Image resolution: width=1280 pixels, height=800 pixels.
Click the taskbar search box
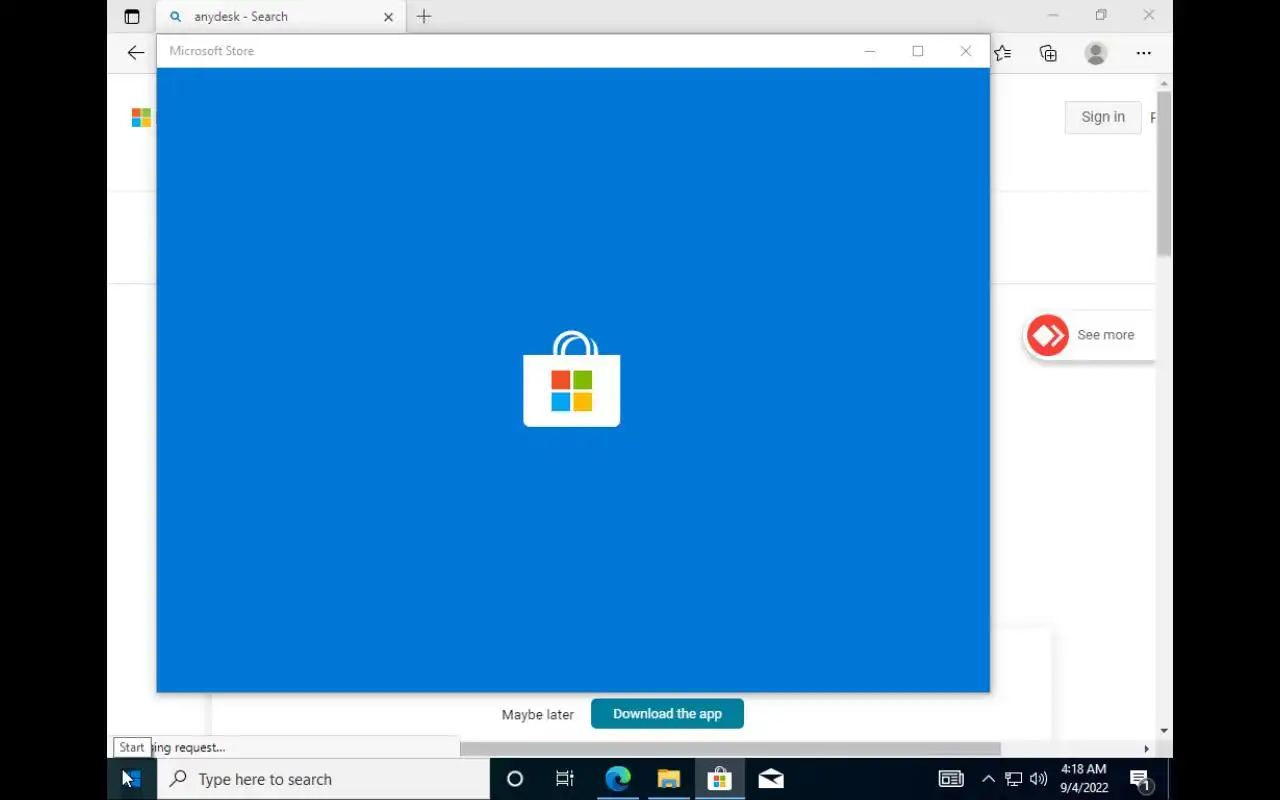point(322,779)
